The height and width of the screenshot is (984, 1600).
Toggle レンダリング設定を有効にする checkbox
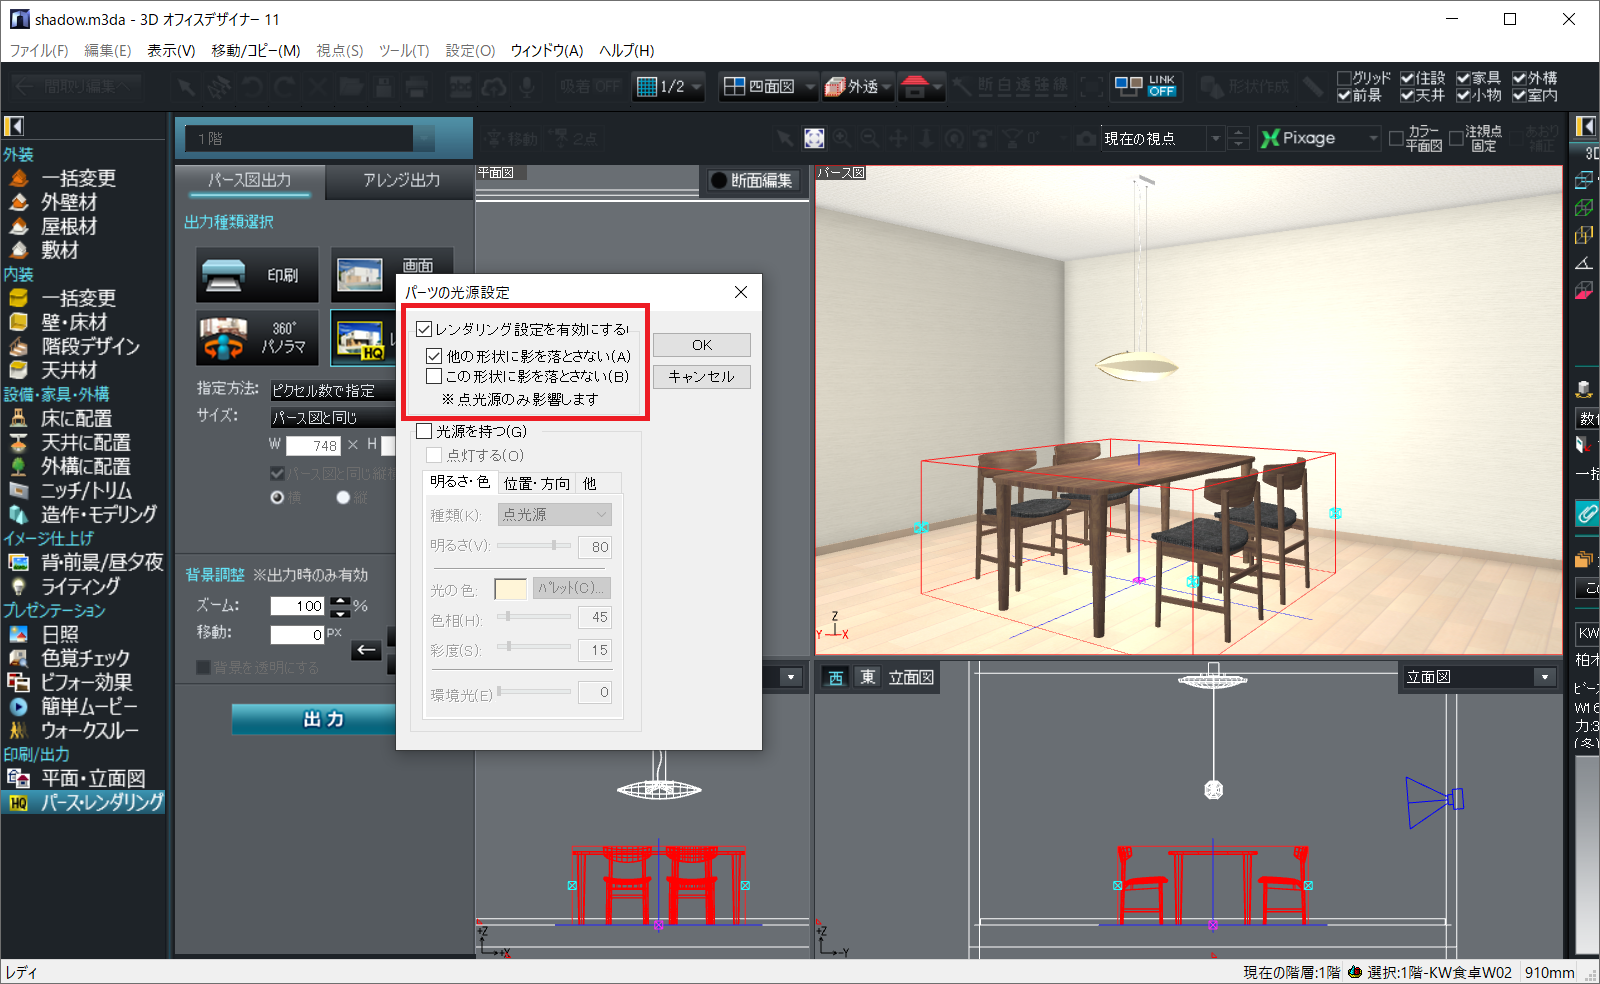coord(425,329)
